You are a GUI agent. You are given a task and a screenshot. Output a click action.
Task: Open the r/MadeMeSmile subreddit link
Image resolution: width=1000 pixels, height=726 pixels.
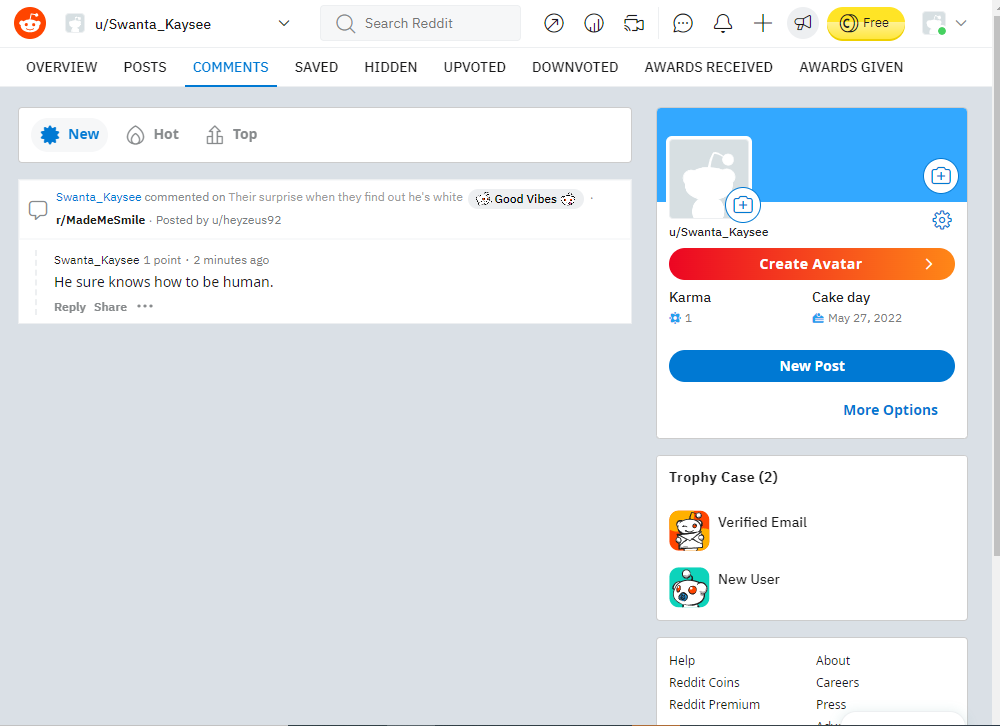pos(100,220)
